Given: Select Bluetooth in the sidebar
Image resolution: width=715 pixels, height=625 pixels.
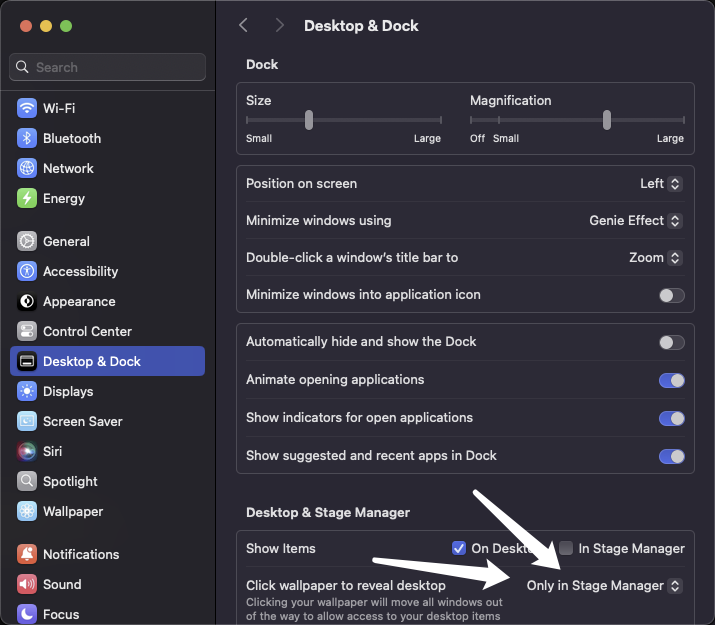Looking at the screenshot, I should pyautogui.click(x=107, y=138).
